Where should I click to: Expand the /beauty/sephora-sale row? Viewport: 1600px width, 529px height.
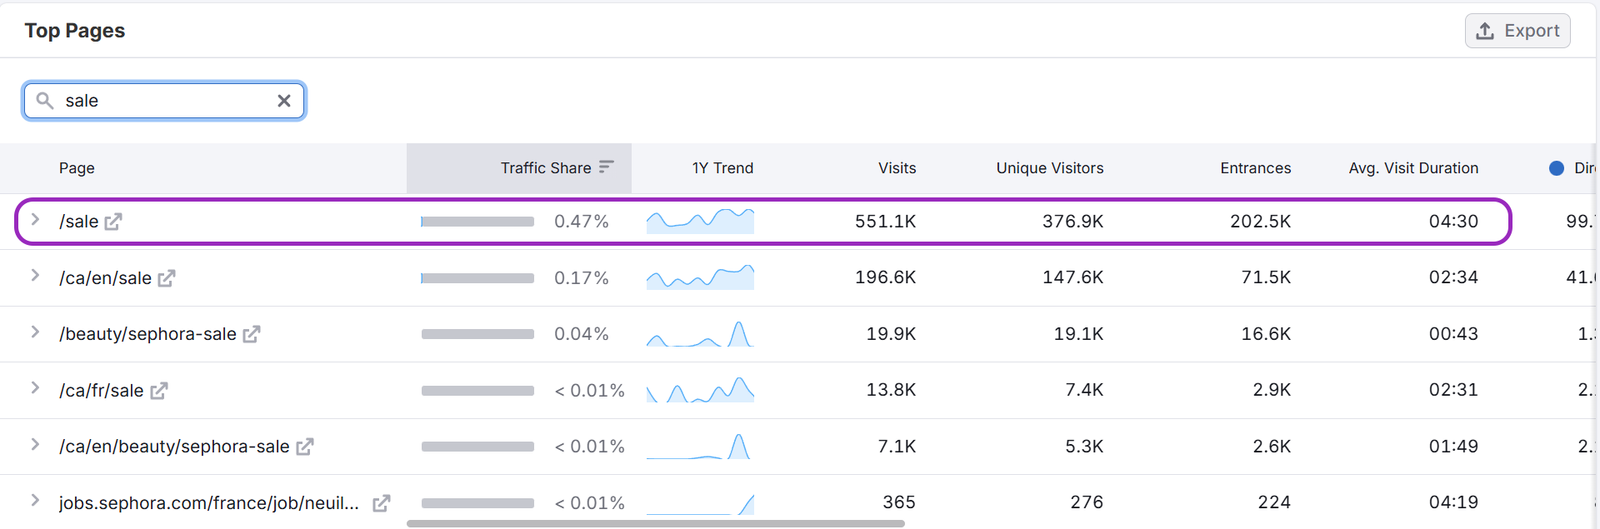coord(35,332)
